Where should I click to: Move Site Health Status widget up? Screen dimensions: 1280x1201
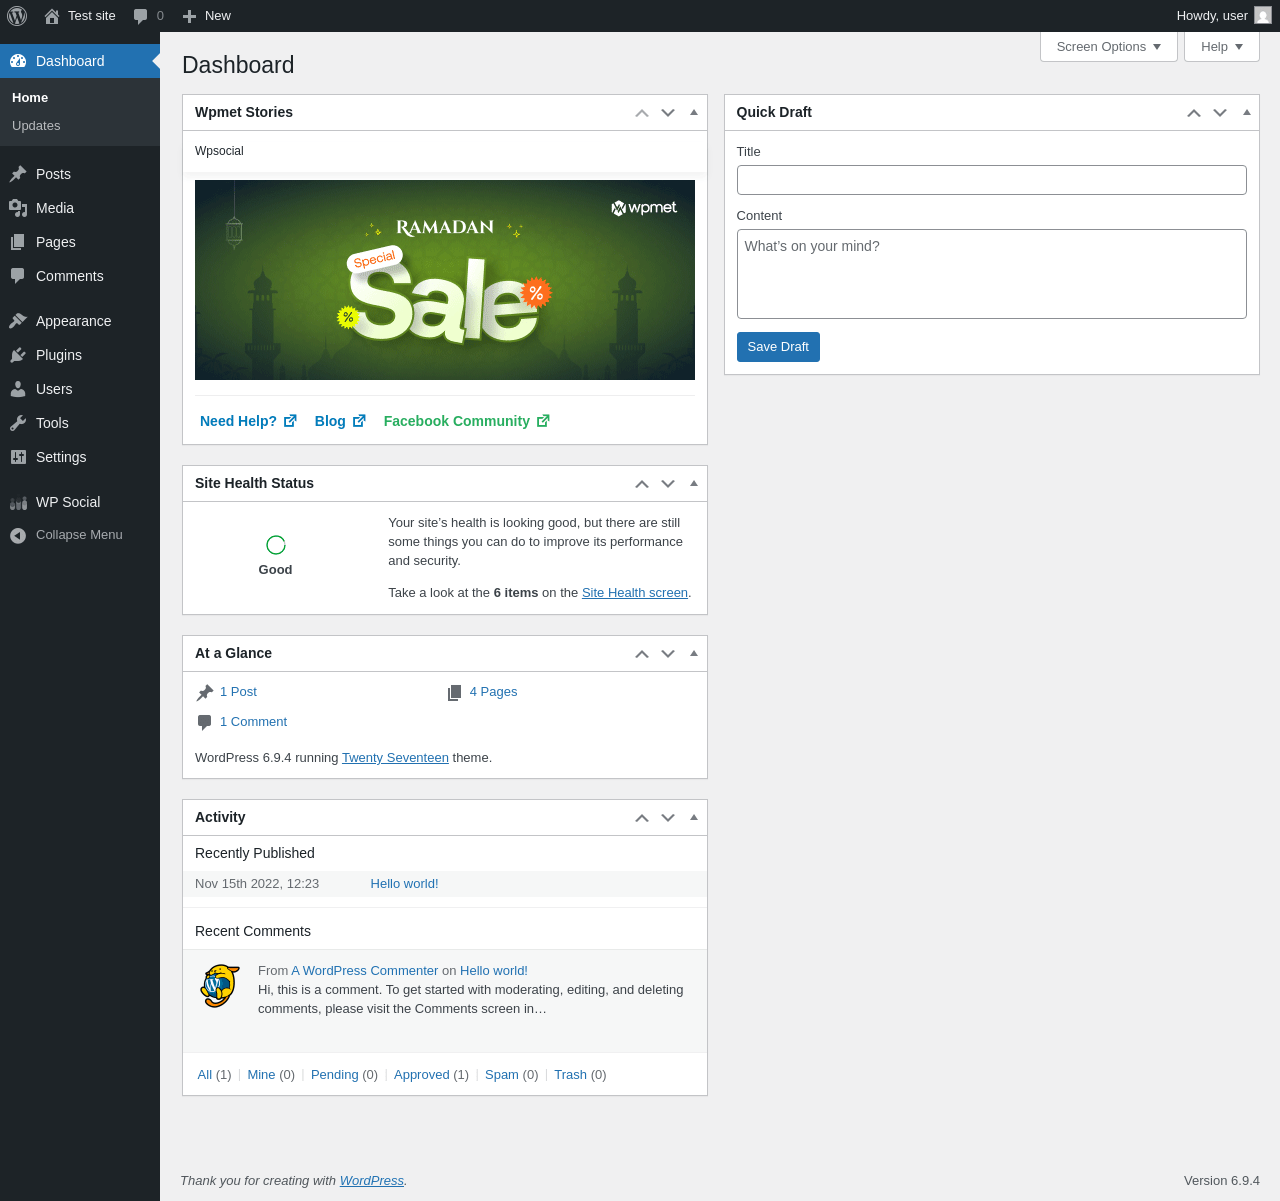642,484
